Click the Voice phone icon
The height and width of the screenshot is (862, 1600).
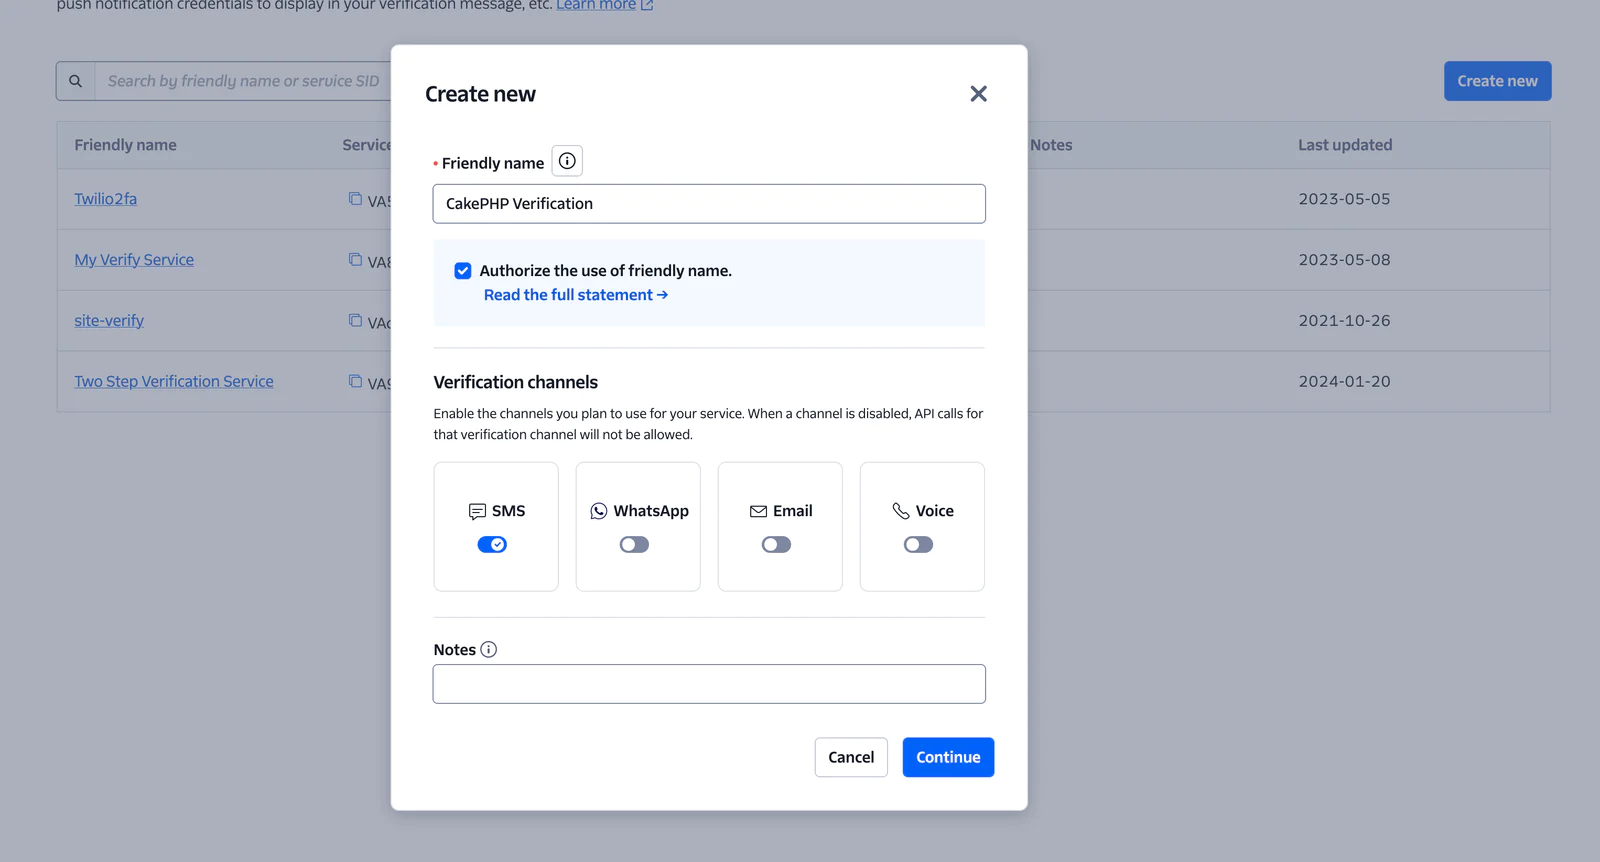click(901, 511)
